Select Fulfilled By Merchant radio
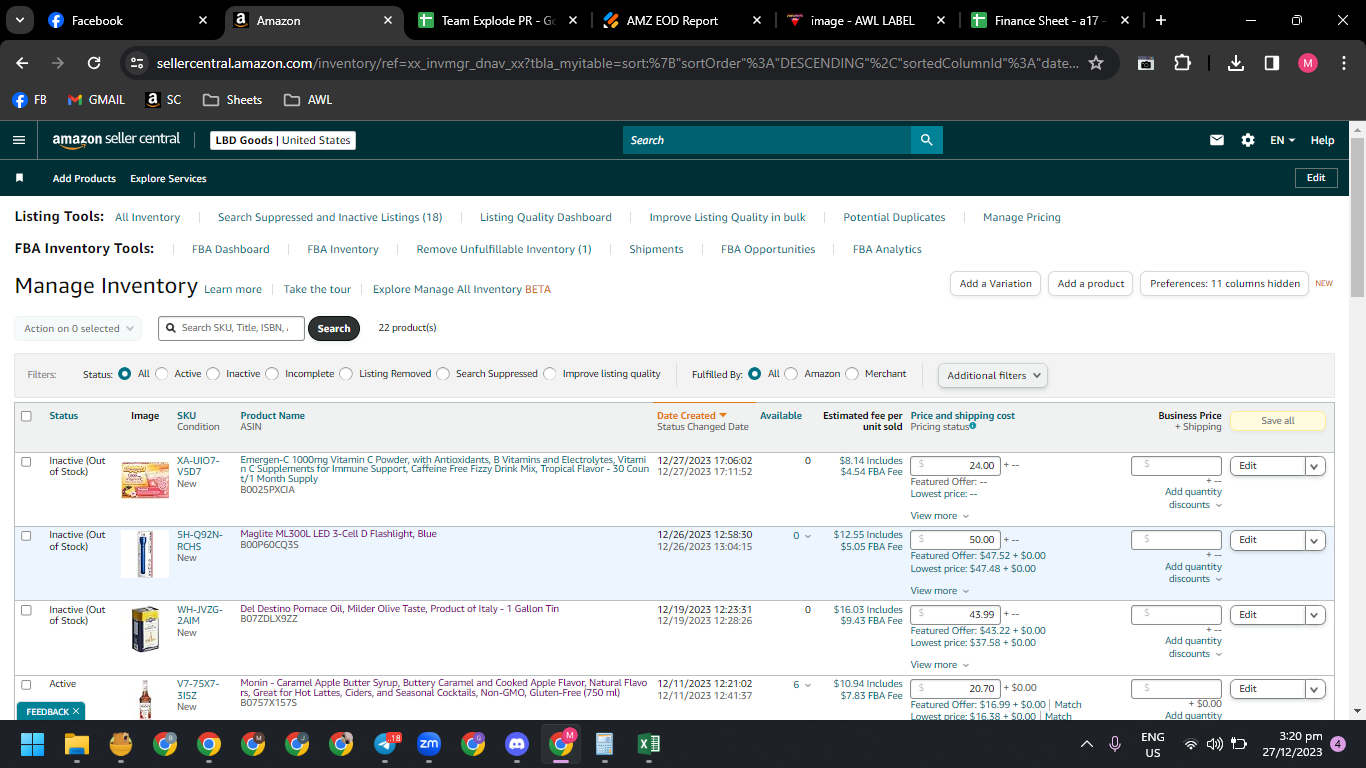The height and width of the screenshot is (768, 1366). pos(852,374)
